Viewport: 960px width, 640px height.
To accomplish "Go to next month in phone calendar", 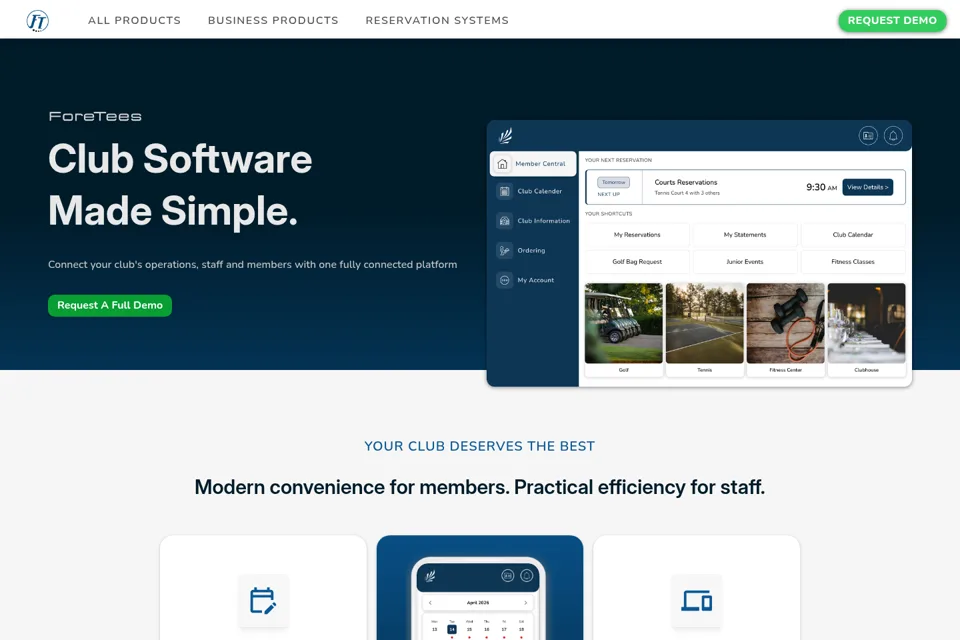I will pos(525,603).
